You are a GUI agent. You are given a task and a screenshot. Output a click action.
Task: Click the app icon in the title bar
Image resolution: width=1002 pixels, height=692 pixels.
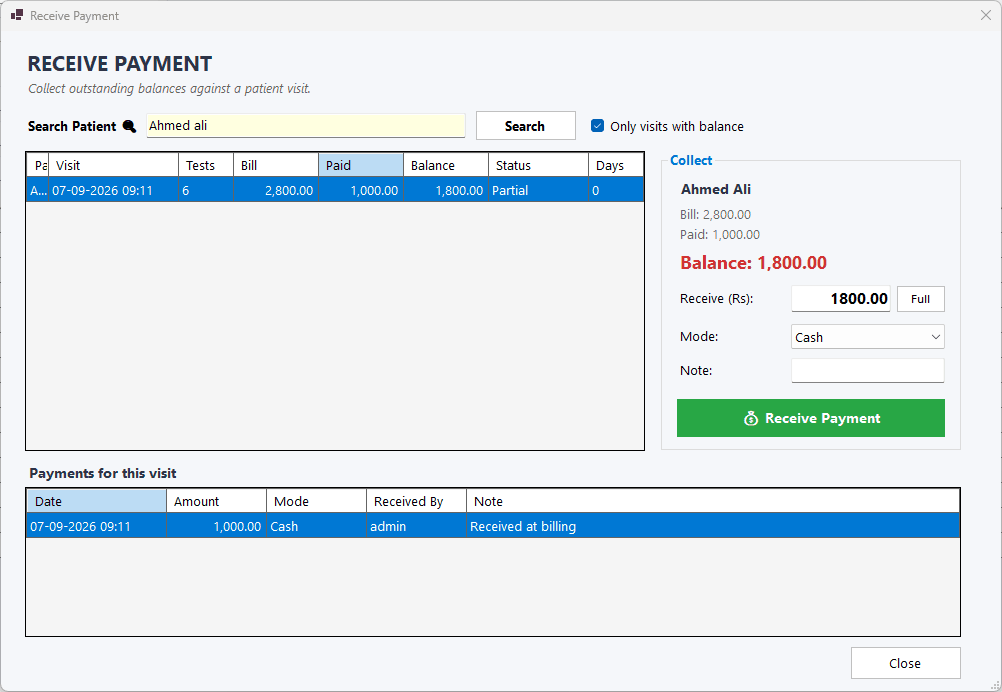point(17,15)
